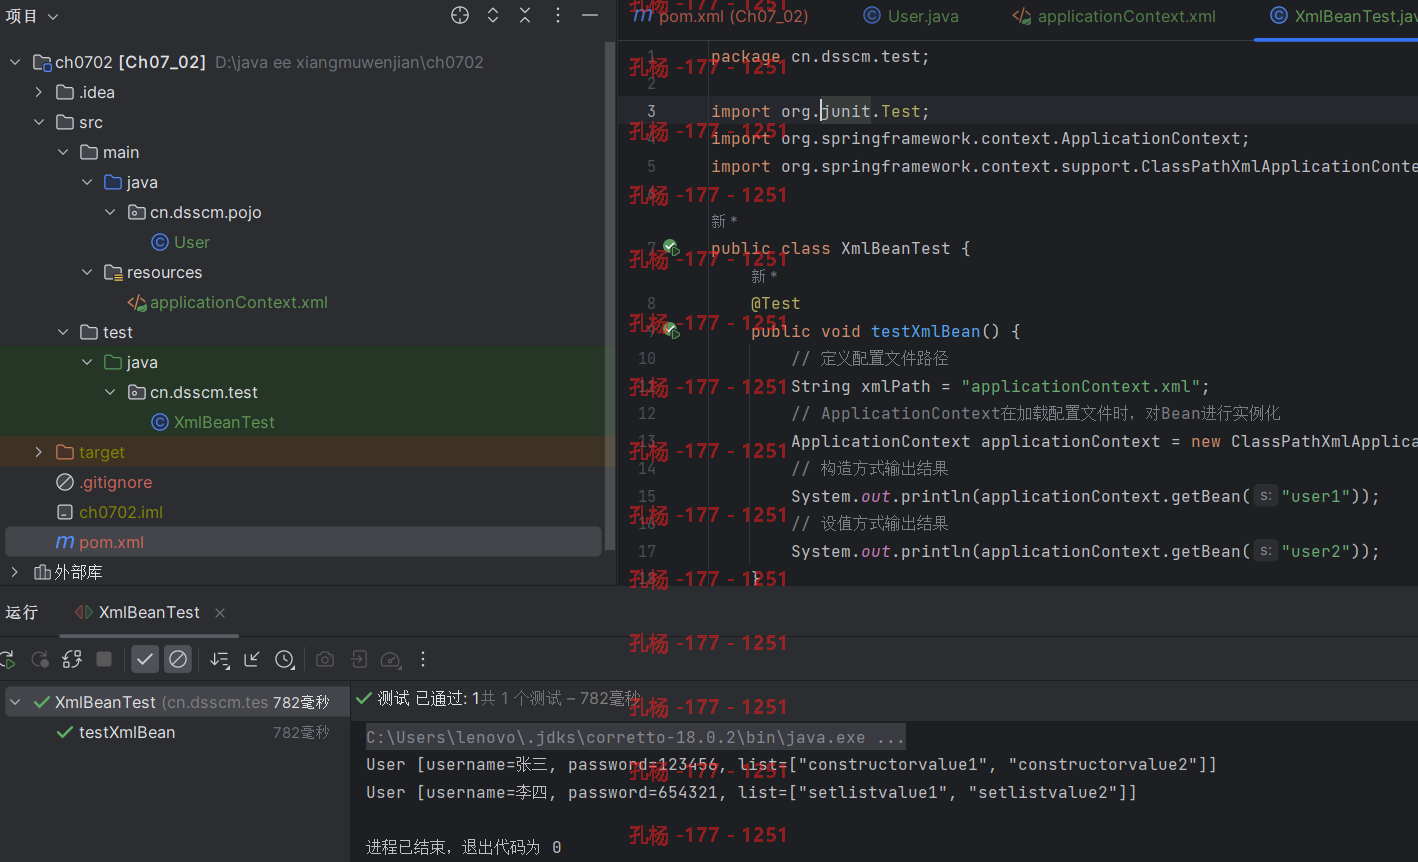Viewport: 1418px width, 862px height.
Task: Click the s: parameter hint before "user2"
Action: click(x=1265, y=551)
